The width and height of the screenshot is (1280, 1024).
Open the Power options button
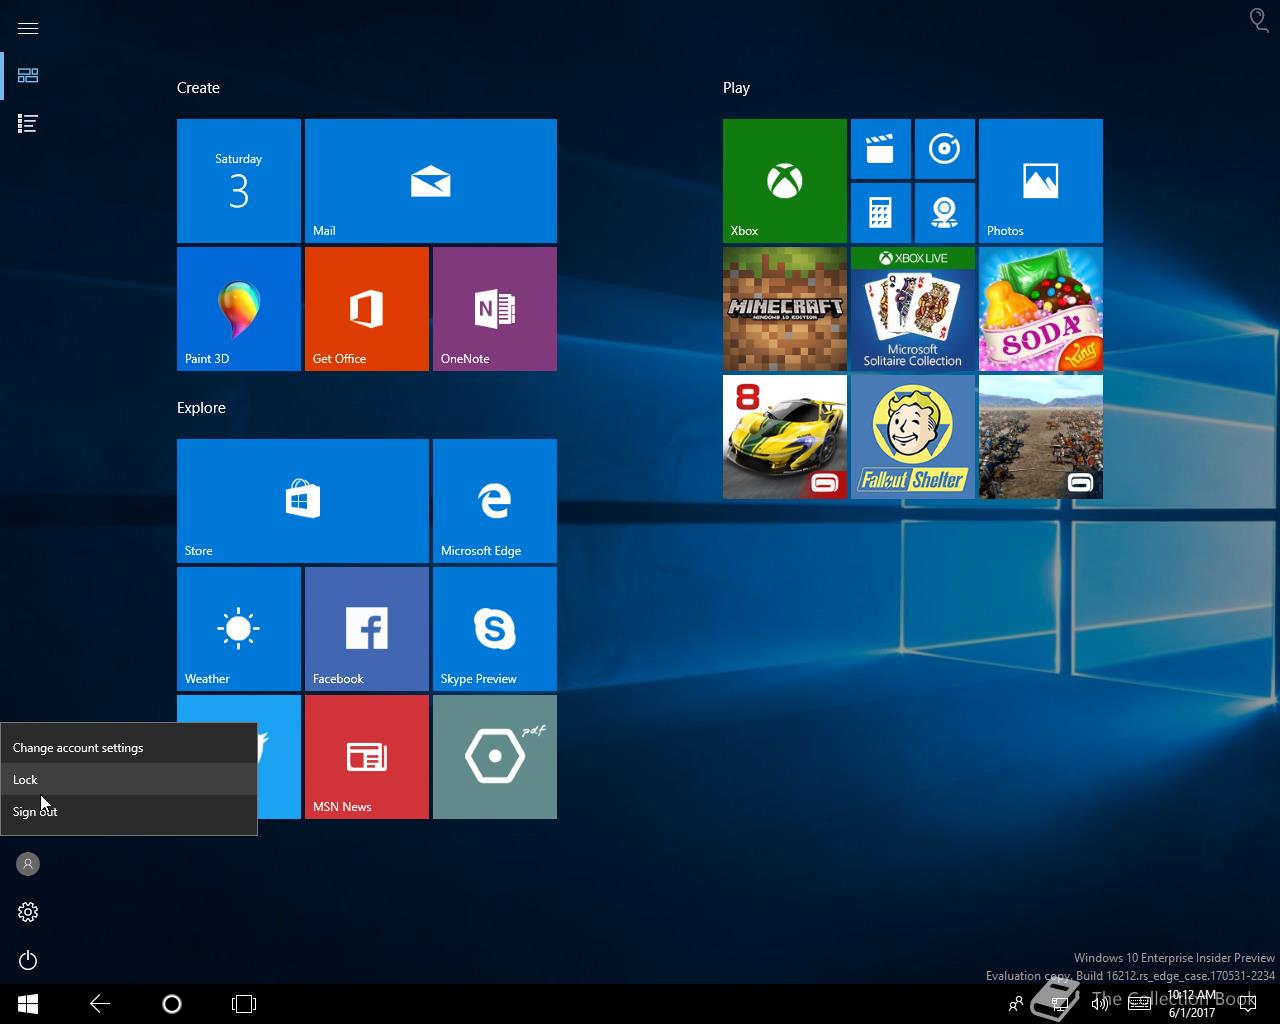pos(28,960)
